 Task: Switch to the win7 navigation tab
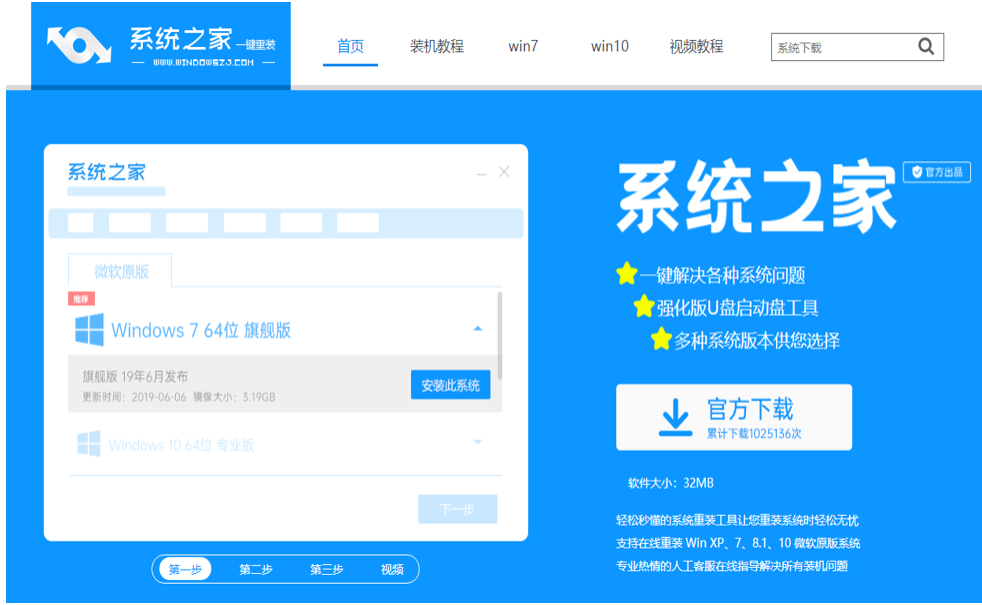(524, 46)
